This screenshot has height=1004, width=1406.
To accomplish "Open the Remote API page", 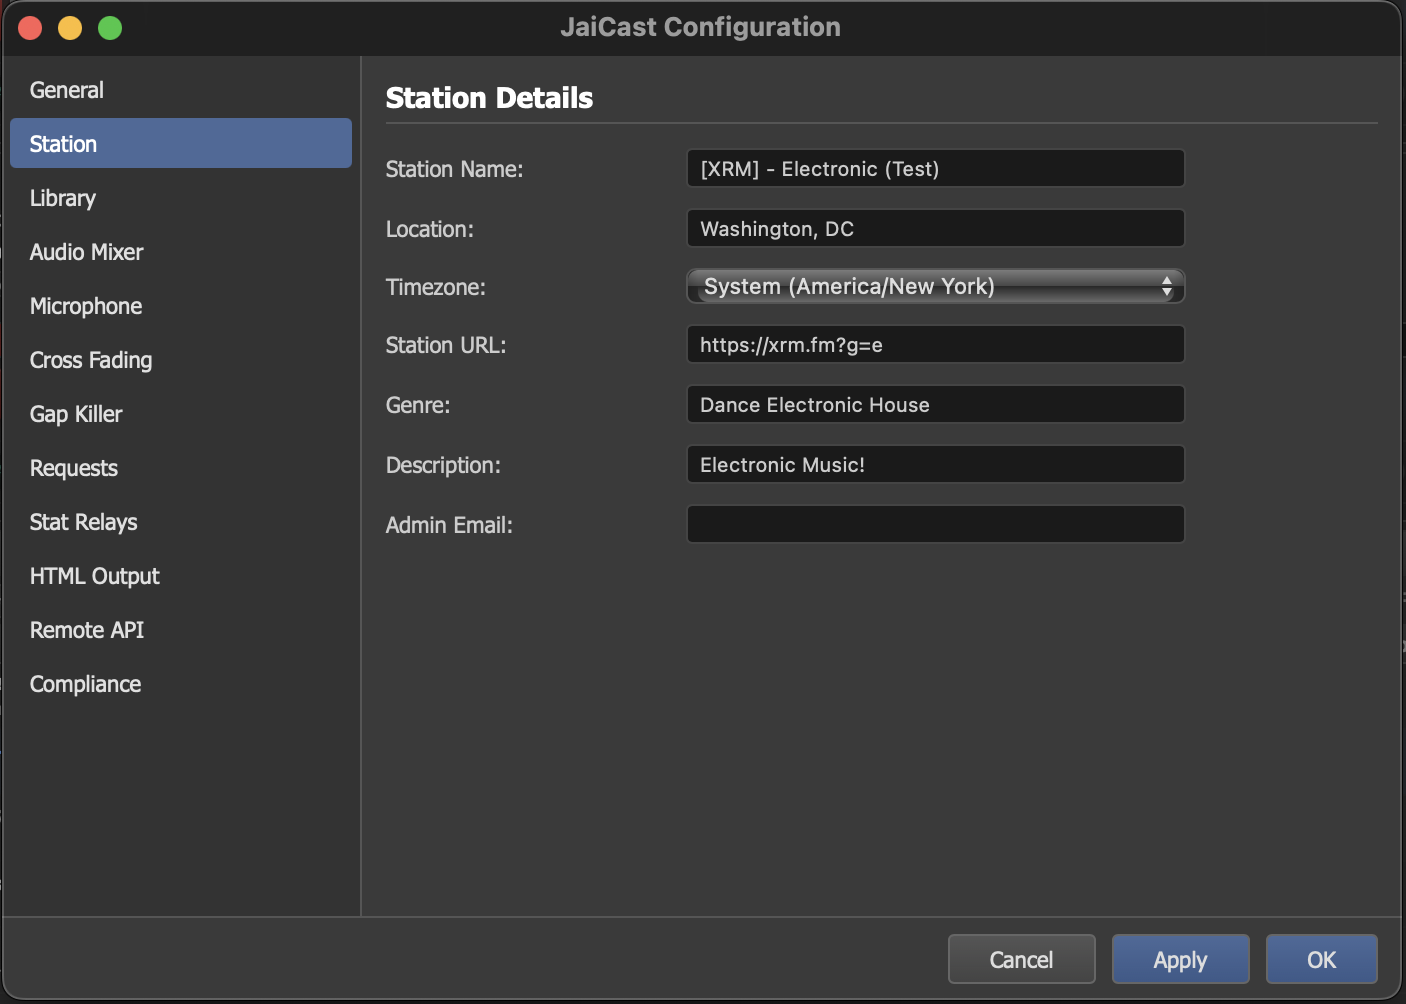I will 180,630.
